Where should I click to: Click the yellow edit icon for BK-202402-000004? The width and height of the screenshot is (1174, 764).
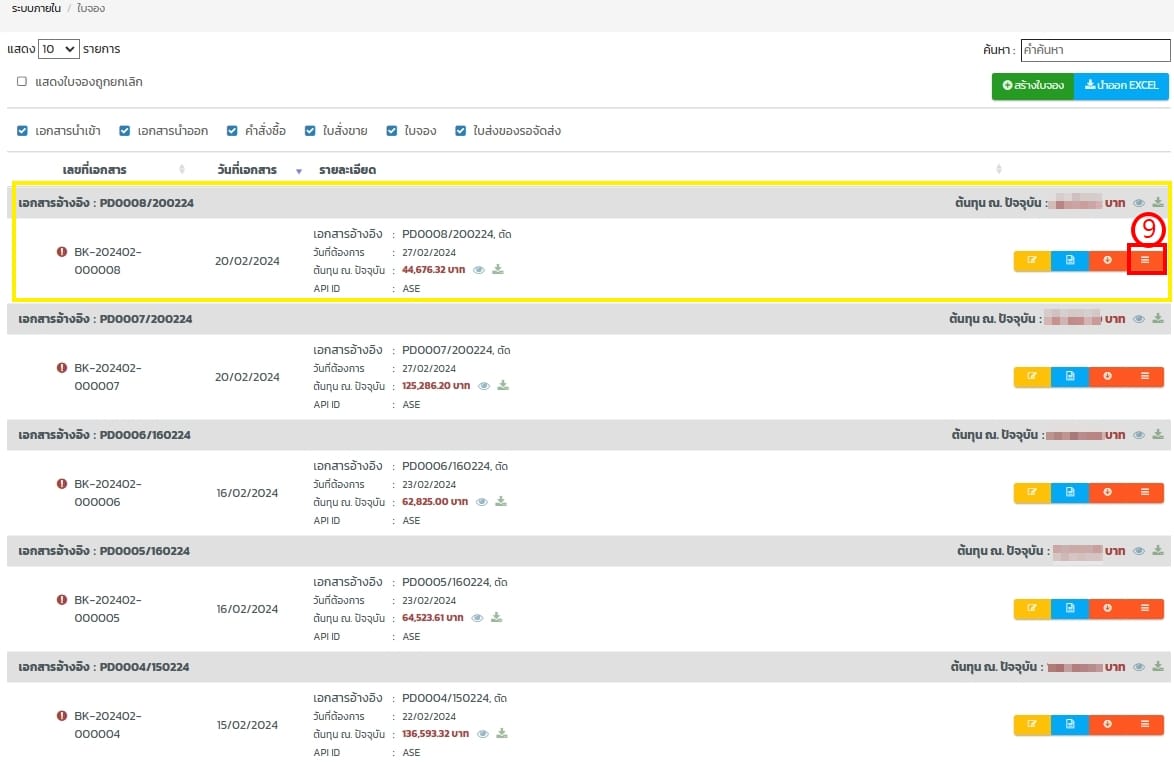[x=1032, y=725]
